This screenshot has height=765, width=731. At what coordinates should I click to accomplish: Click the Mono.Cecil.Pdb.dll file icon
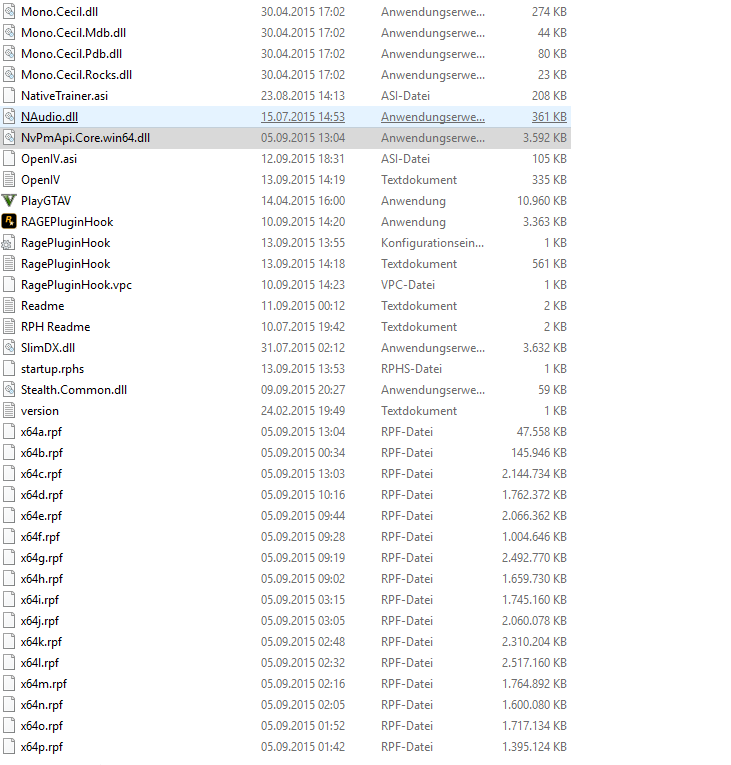9,54
